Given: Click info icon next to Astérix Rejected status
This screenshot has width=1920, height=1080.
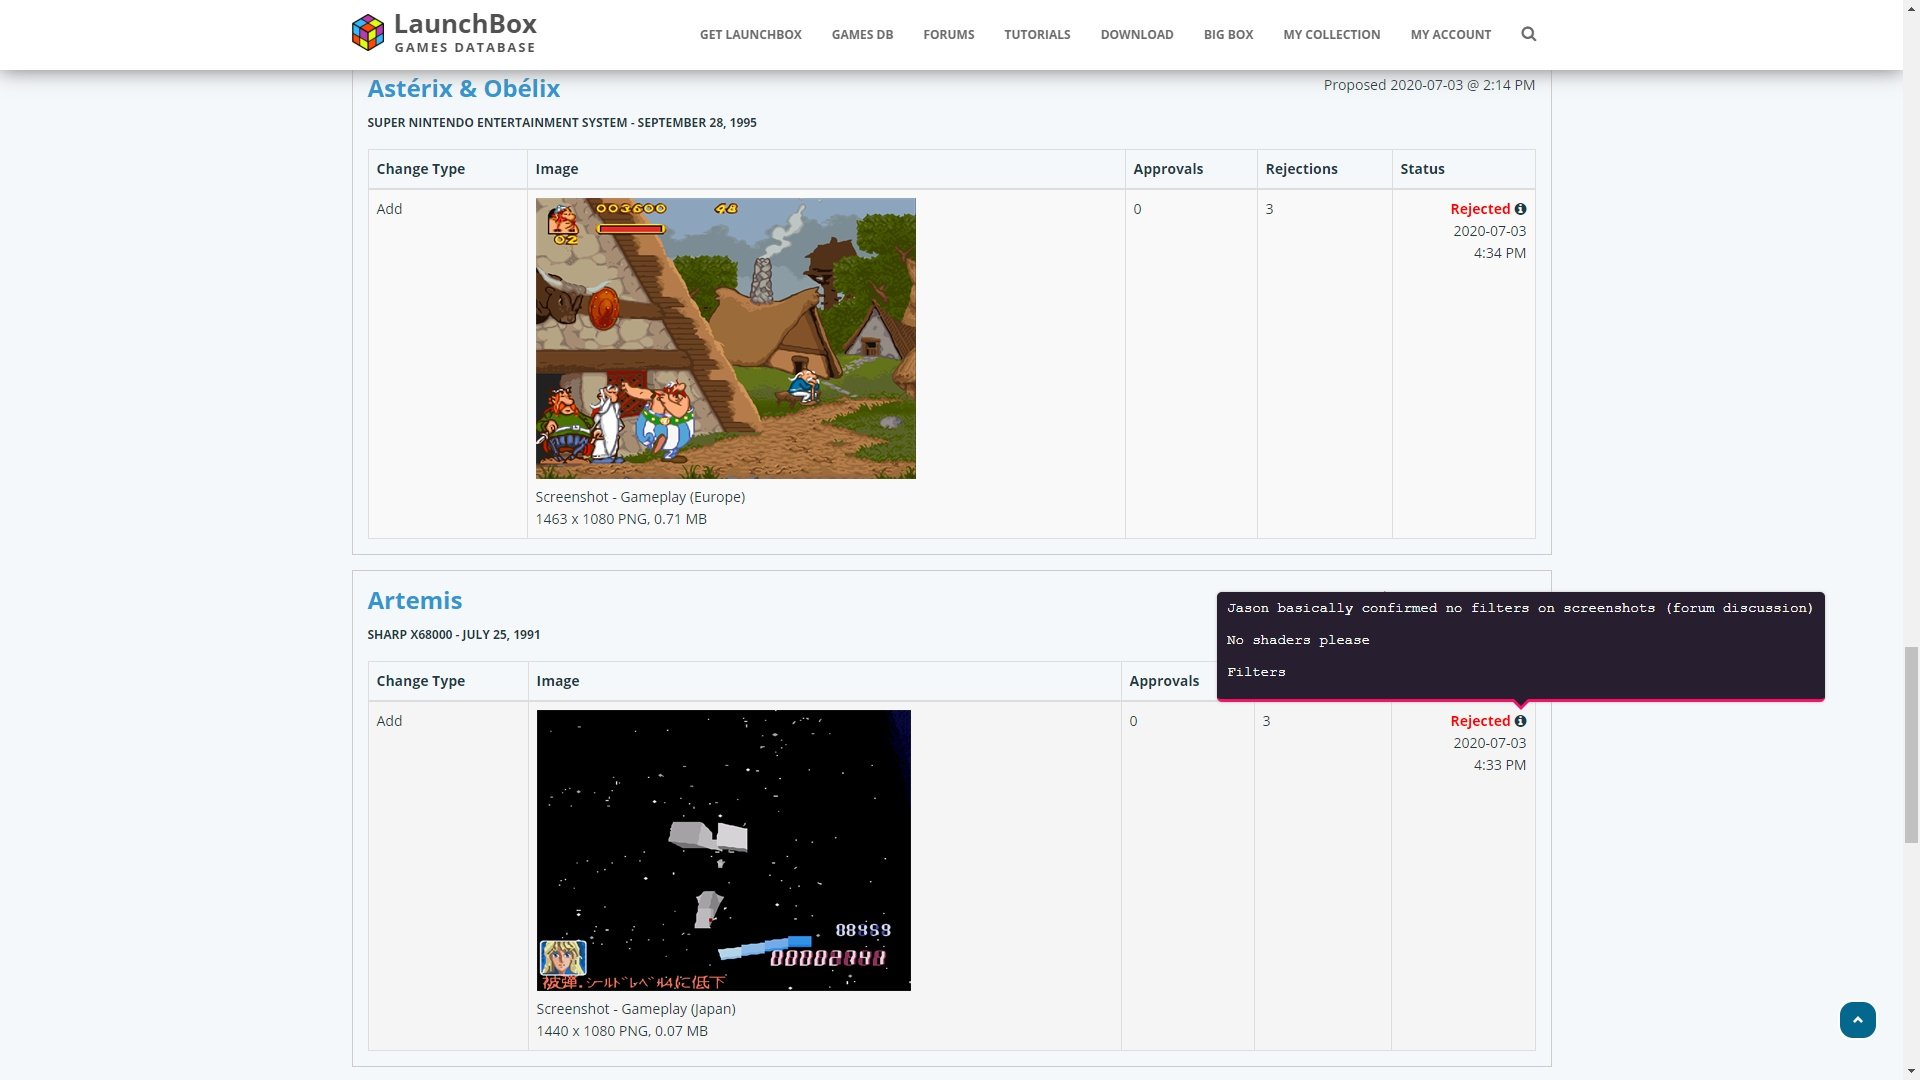Looking at the screenshot, I should pos(1520,209).
